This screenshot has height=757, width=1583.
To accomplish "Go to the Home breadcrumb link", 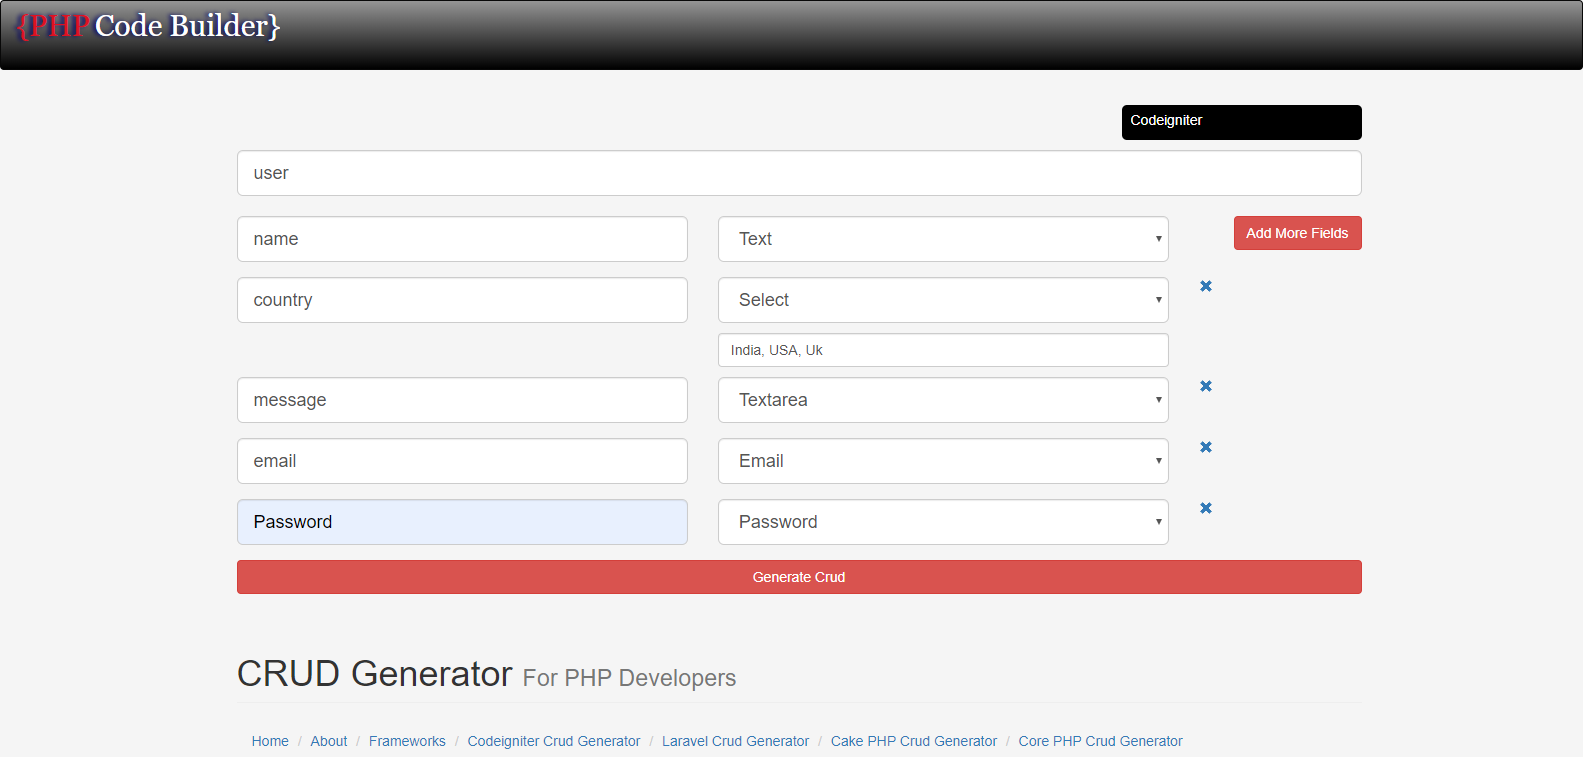I will point(270,741).
